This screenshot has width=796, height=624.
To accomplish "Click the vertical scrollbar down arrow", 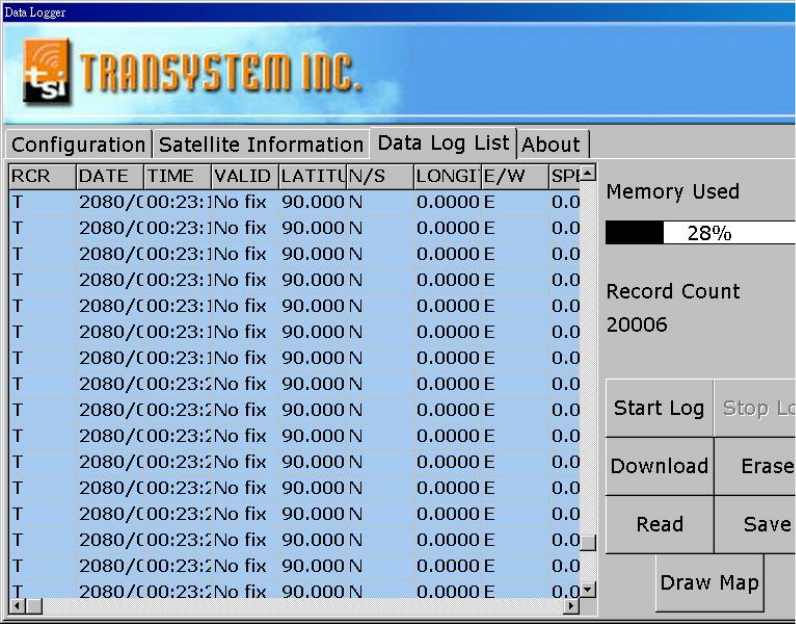I will 588,589.
